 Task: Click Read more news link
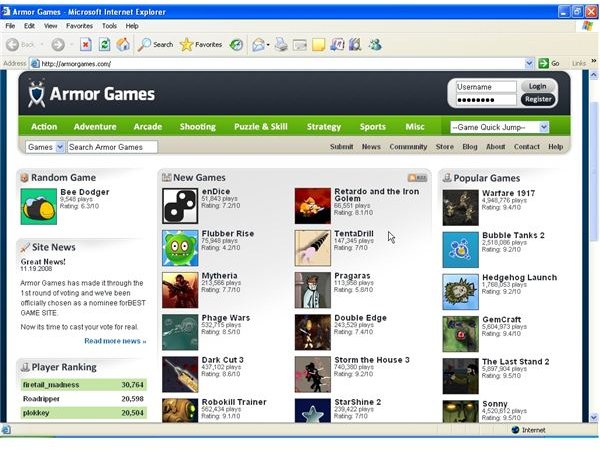[115, 341]
